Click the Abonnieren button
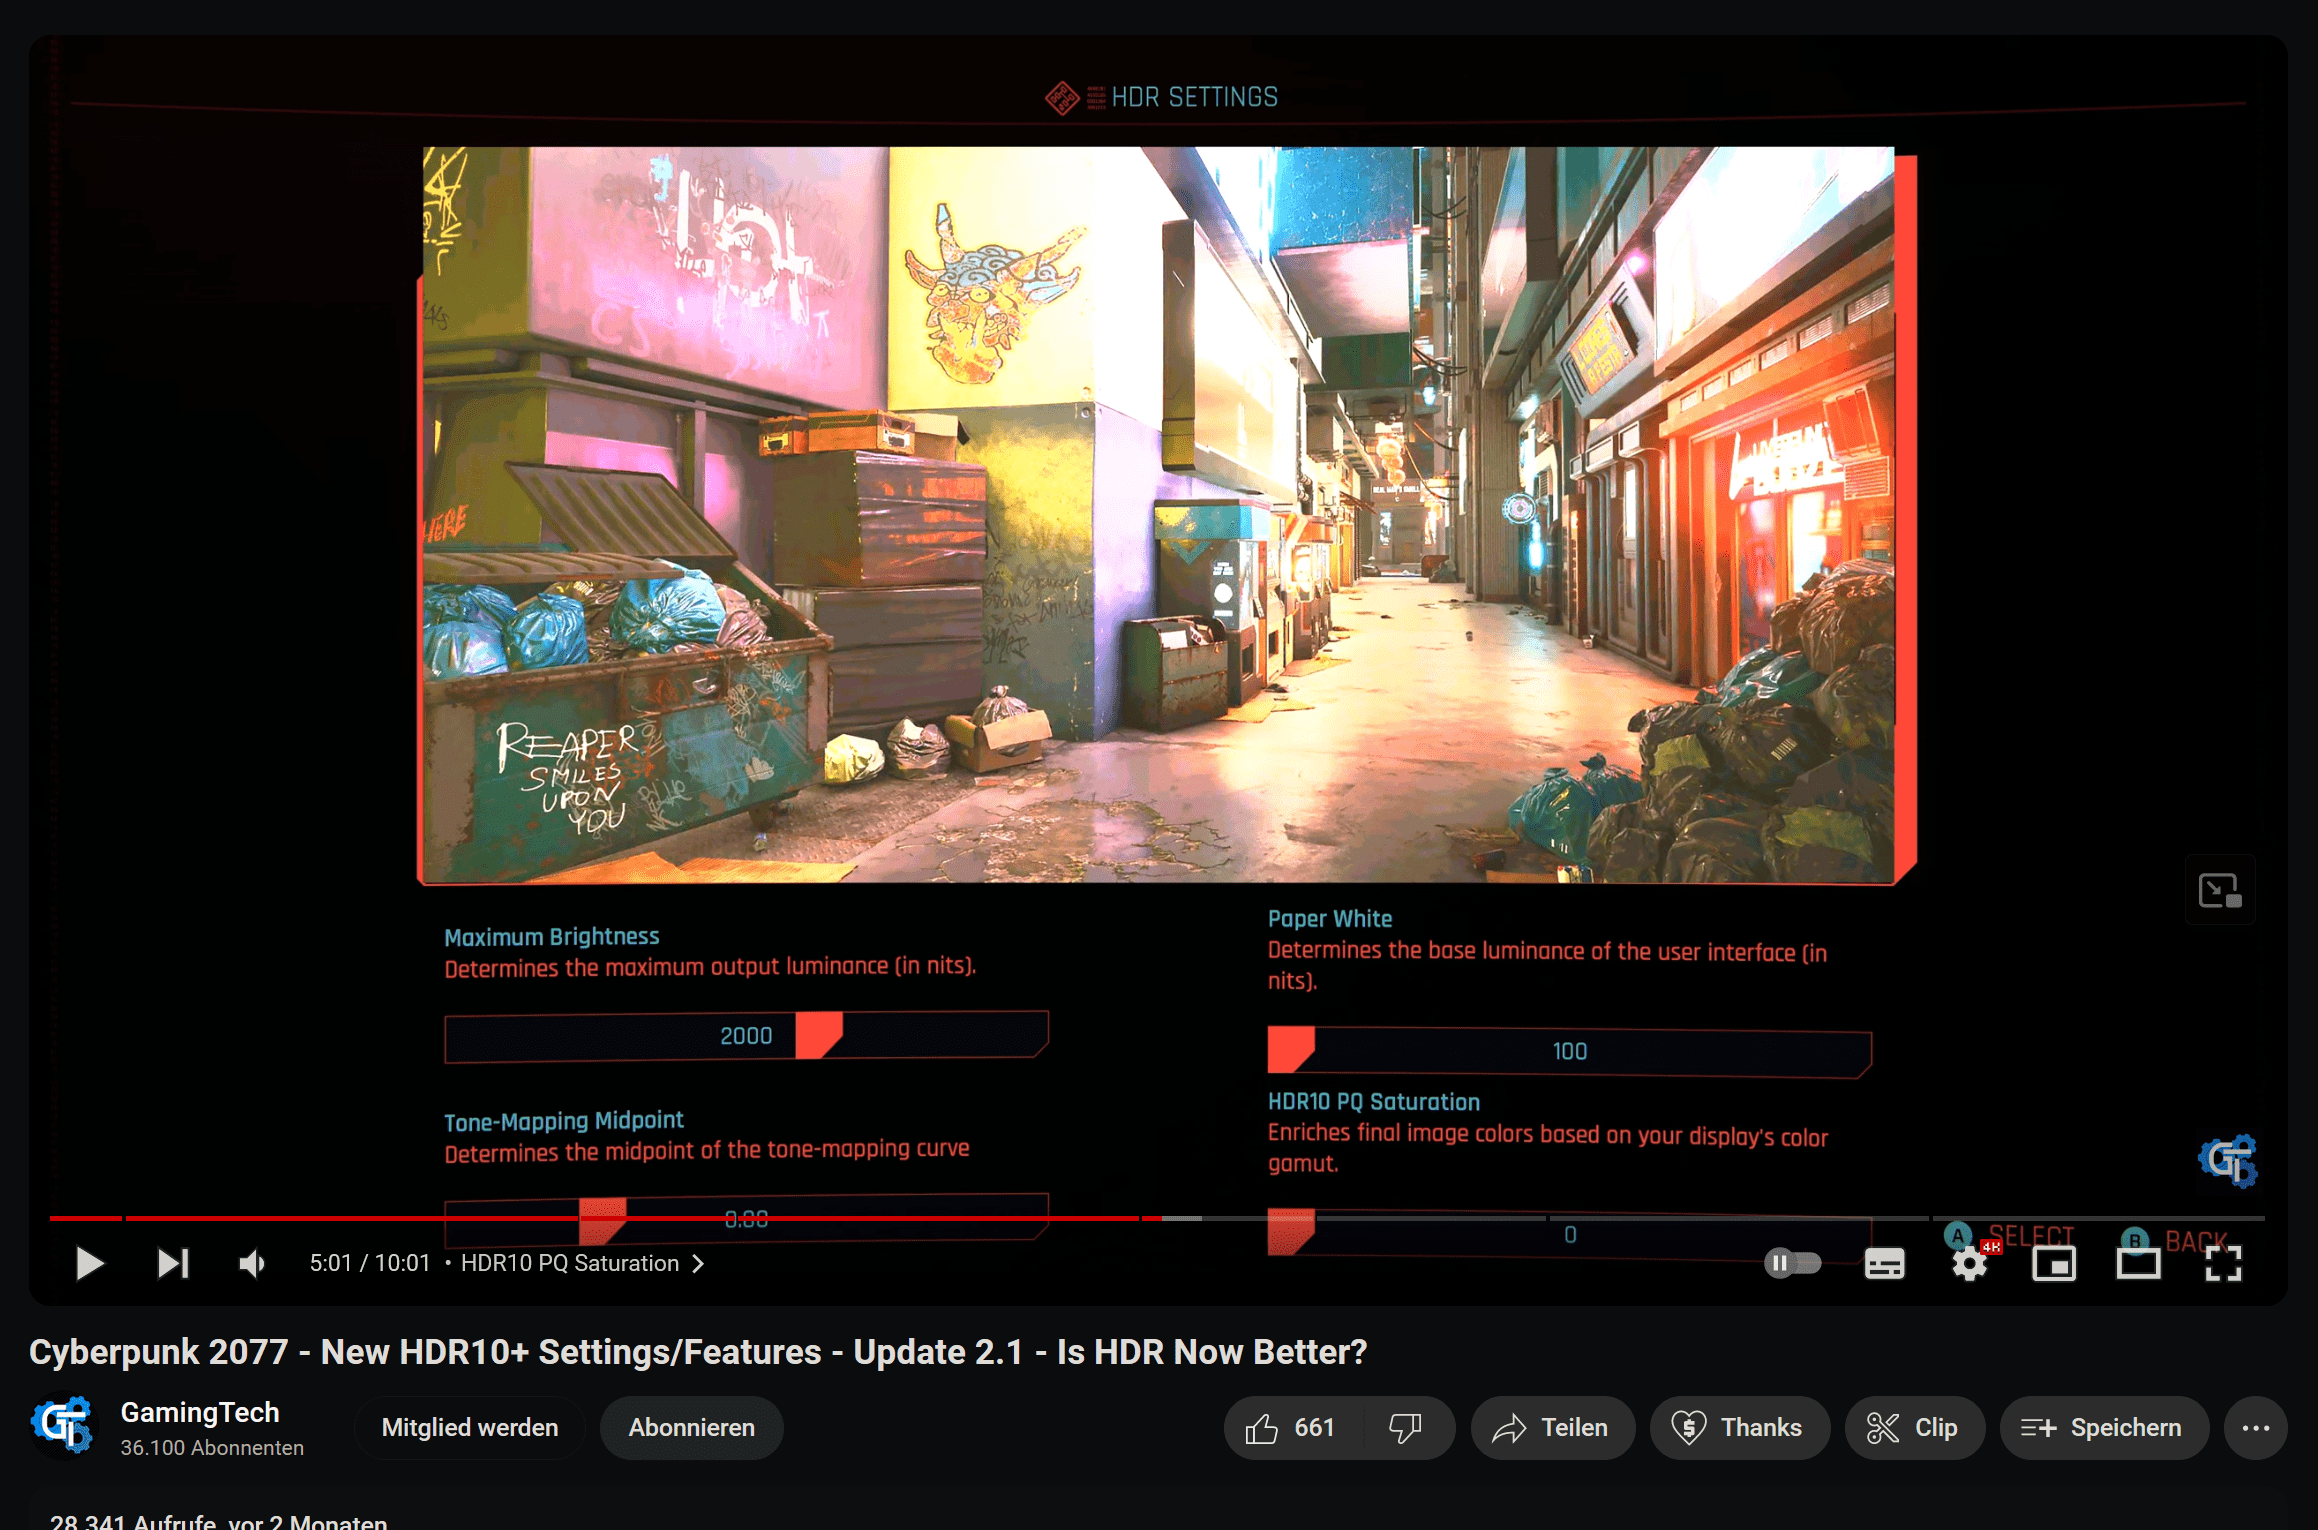Screen dimensions: 2318x1530 (691, 1428)
